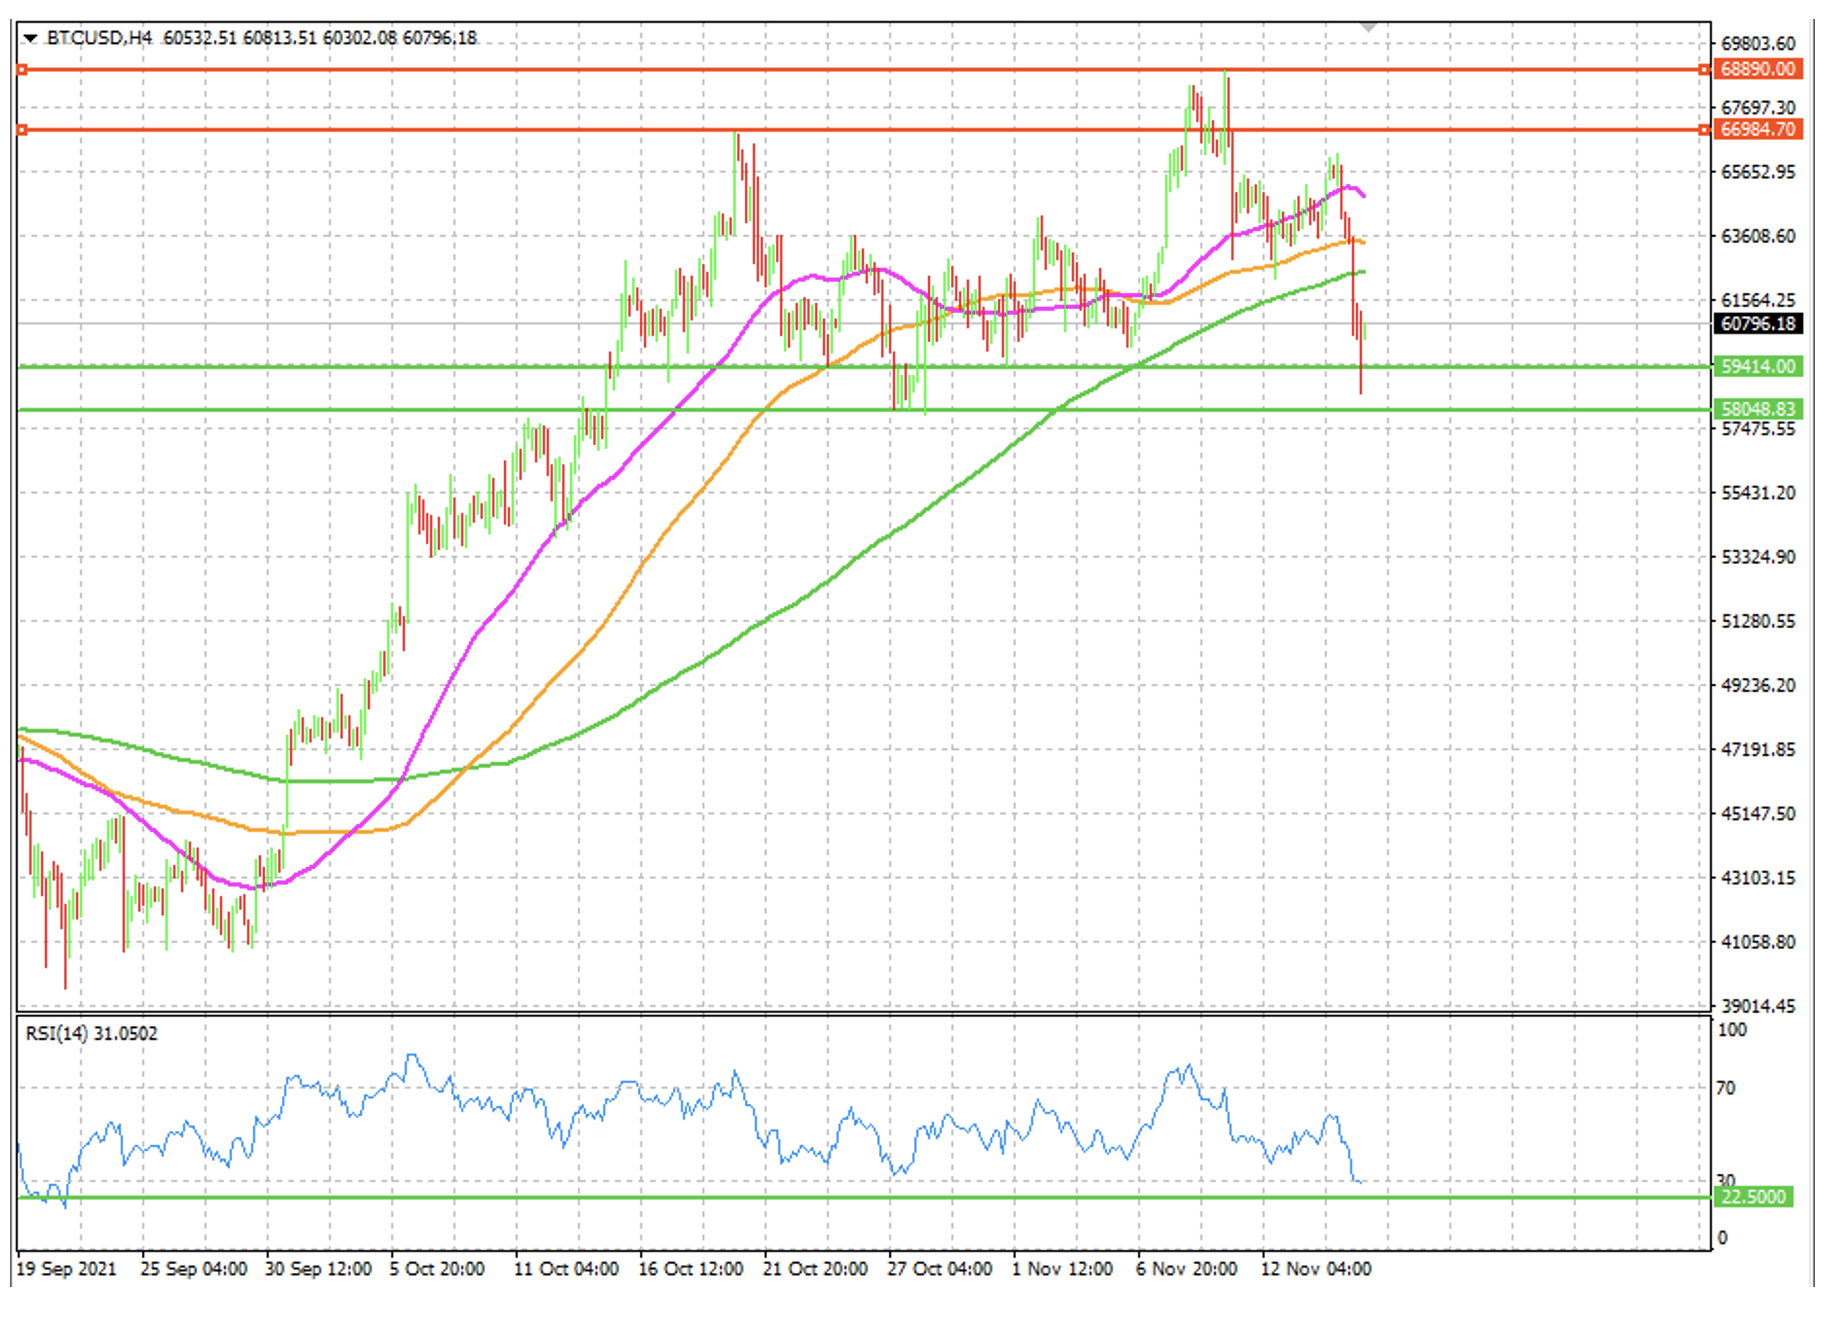Click the 61564.25 price axis value
This screenshot has height=1318, width=1844.
(x=1758, y=300)
